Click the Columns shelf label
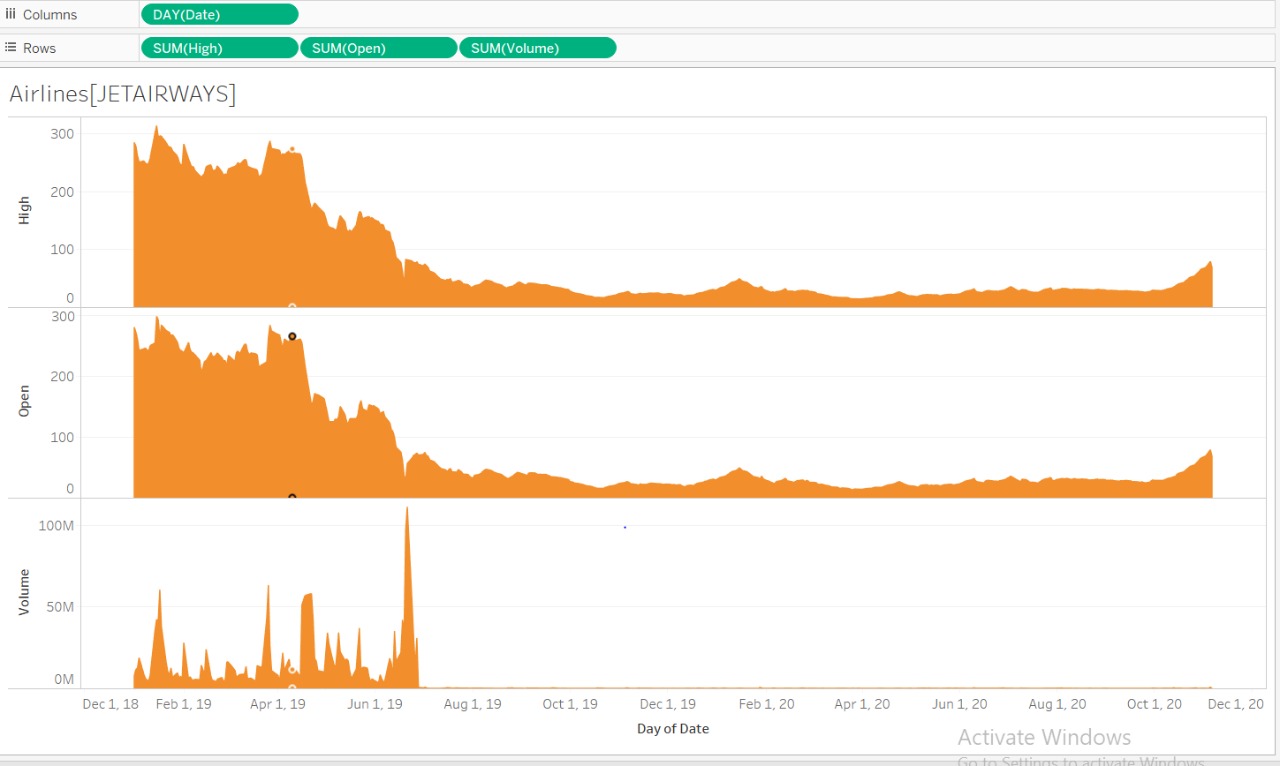The width and height of the screenshot is (1280, 766). click(x=50, y=15)
